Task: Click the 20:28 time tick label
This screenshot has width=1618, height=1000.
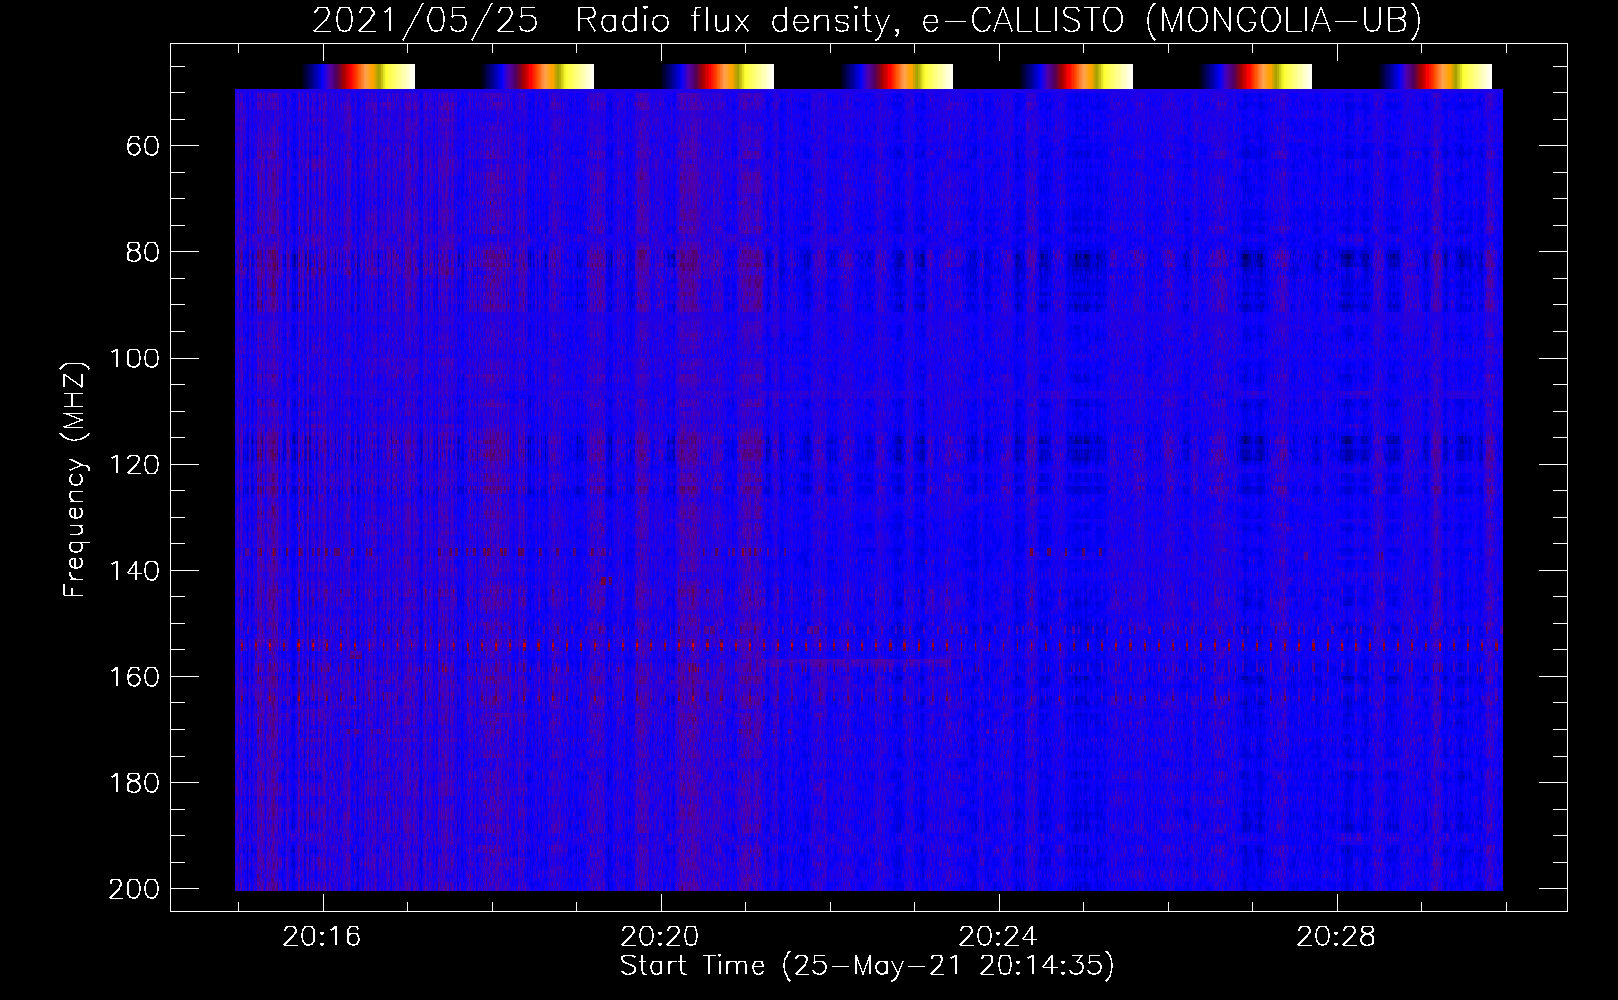Action: tap(1336, 937)
